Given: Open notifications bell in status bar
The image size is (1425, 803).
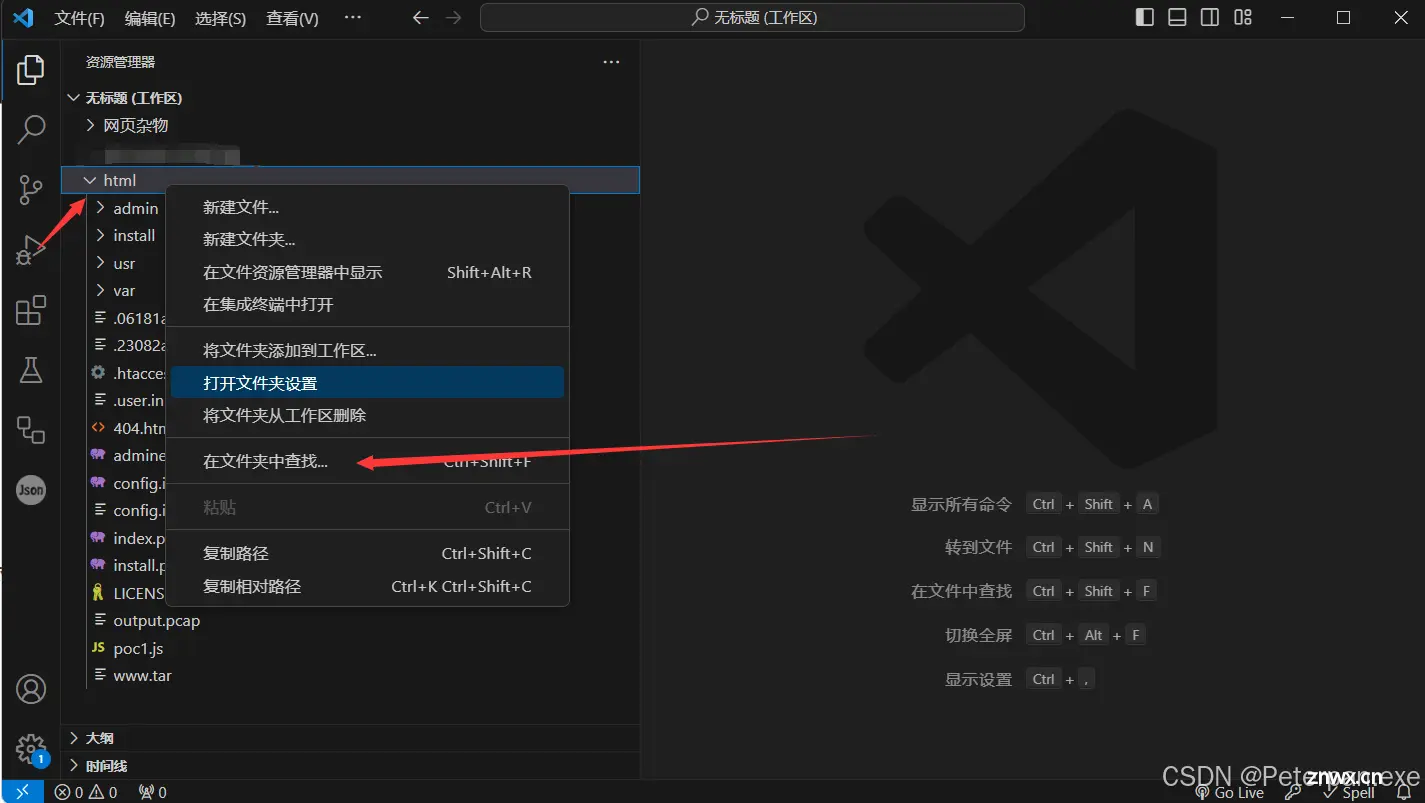Looking at the screenshot, I should click(x=1404, y=792).
